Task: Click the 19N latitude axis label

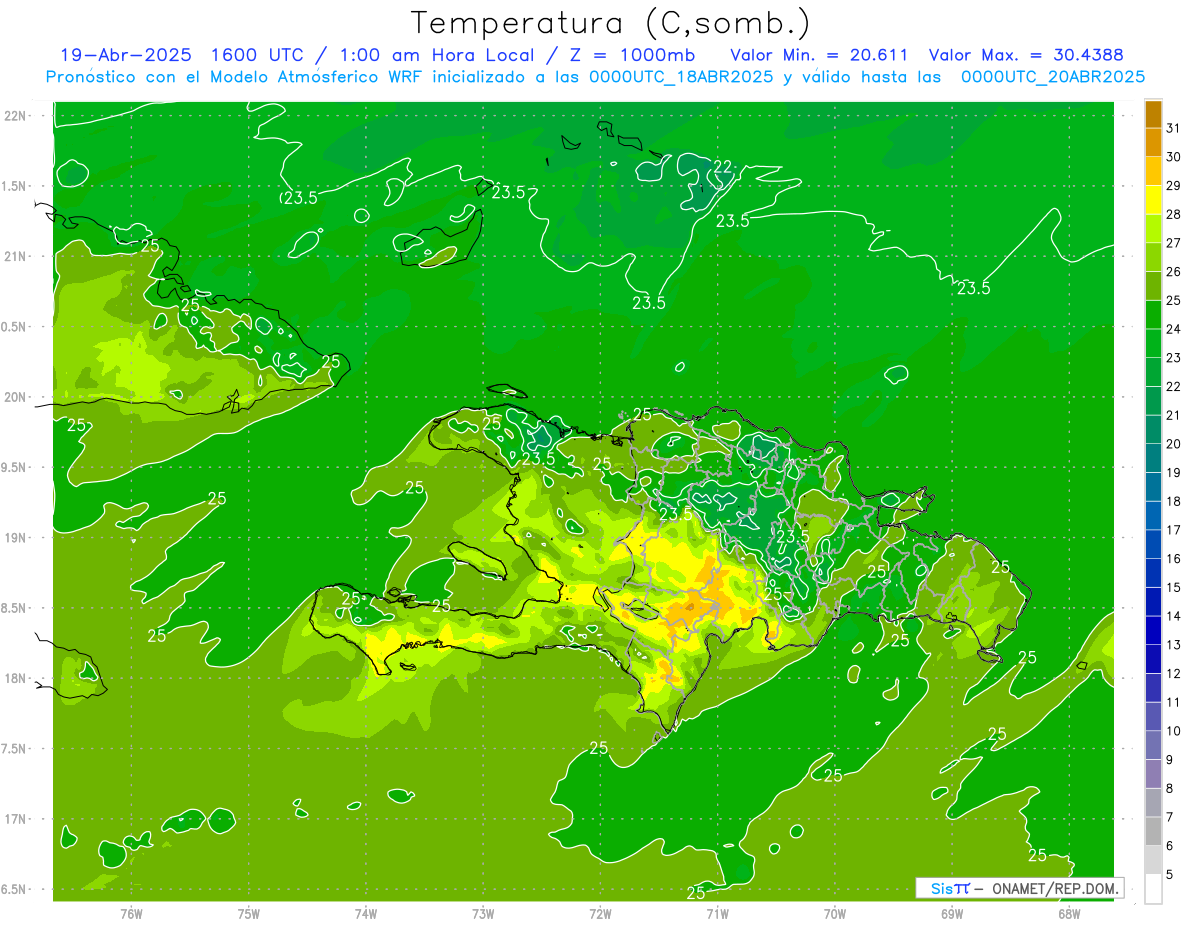Action: click(x=16, y=538)
